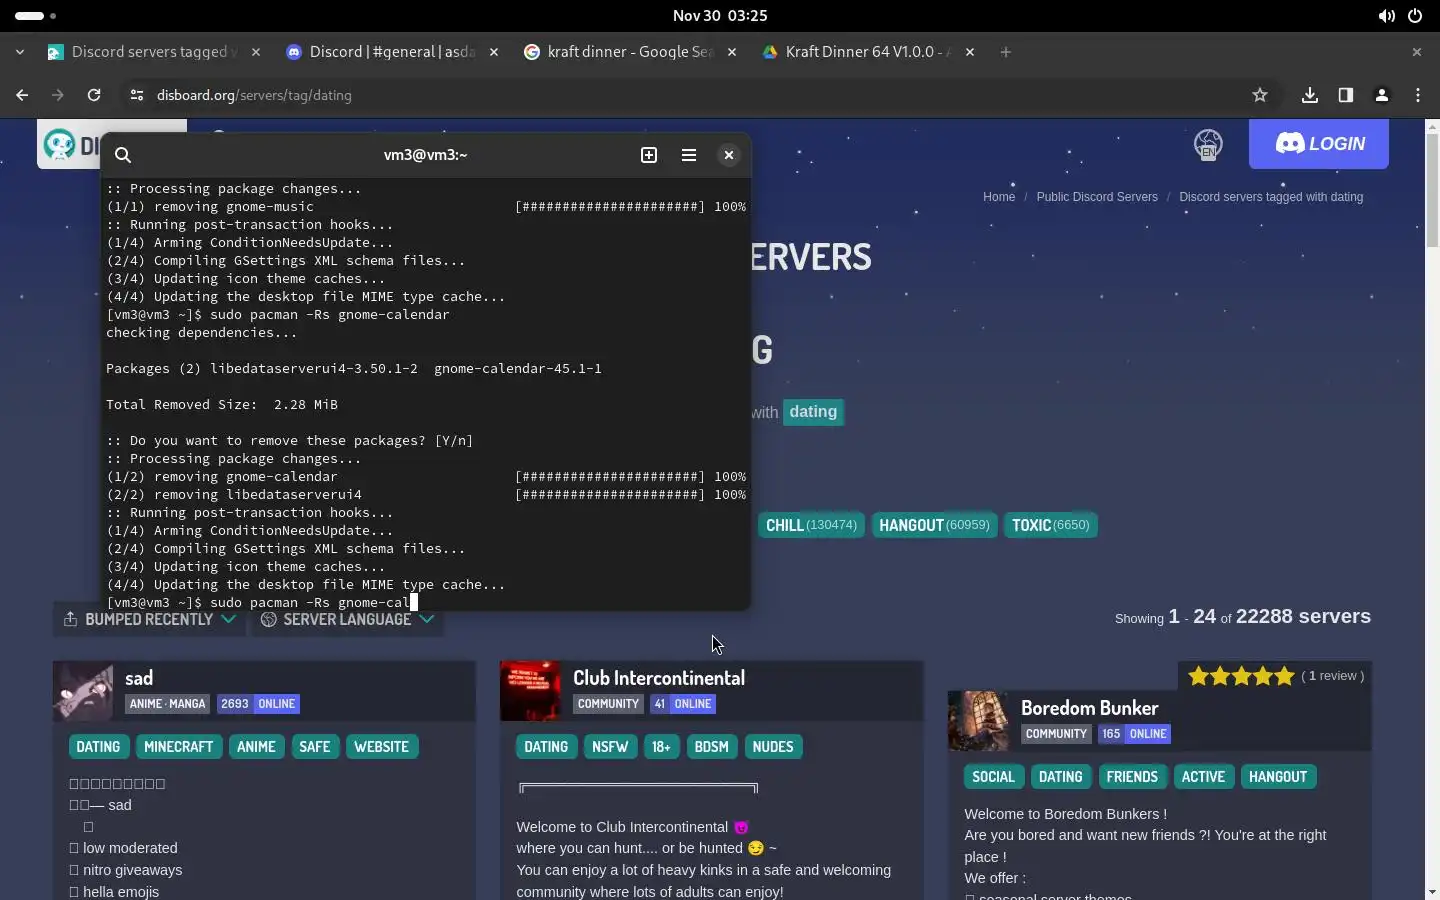Reload the disboard.org page

coord(94,95)
